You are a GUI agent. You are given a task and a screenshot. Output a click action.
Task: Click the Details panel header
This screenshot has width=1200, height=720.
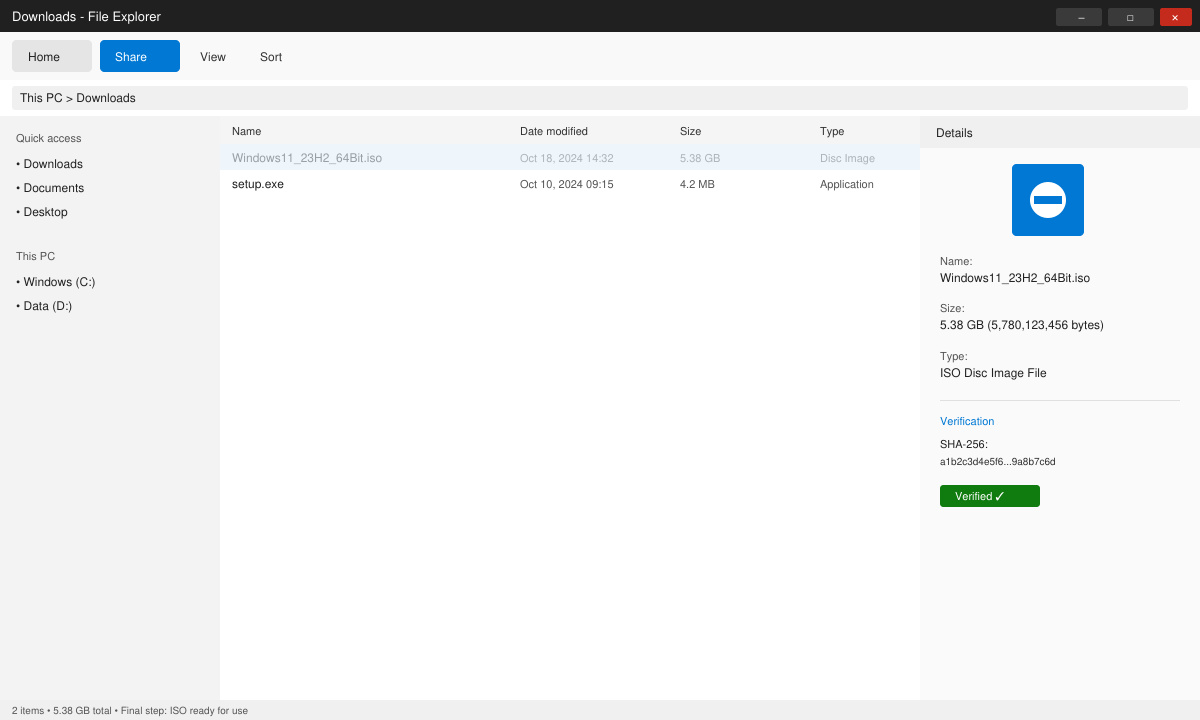[1060, 132]
